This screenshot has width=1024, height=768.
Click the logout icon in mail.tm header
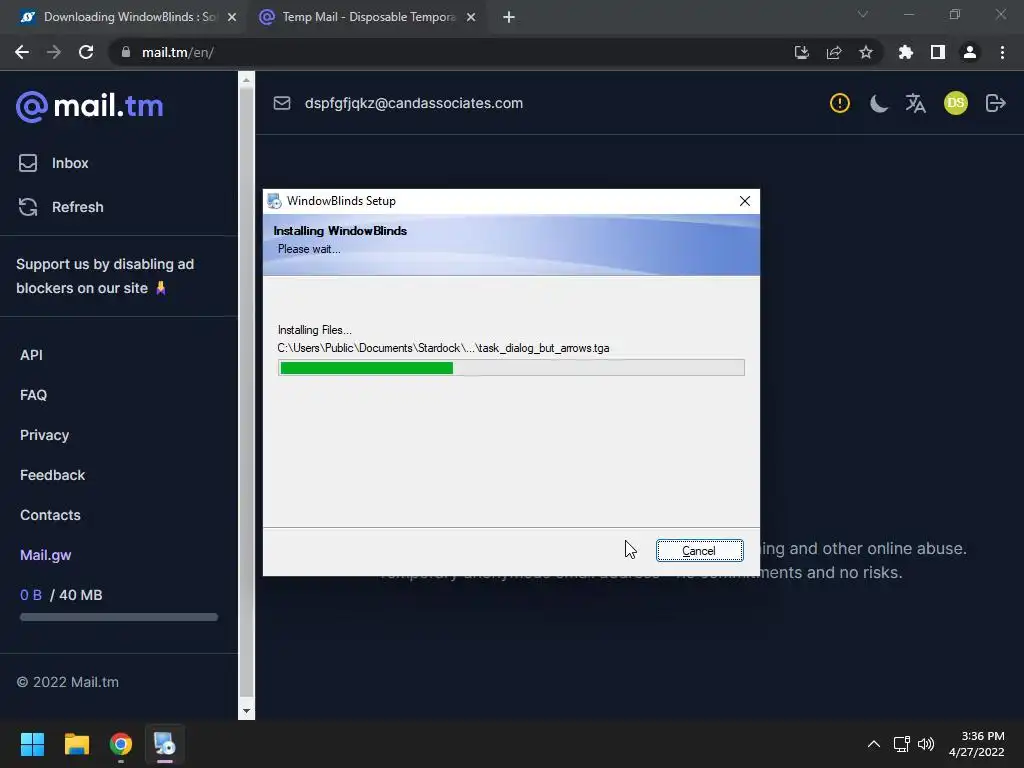[995, 103]
